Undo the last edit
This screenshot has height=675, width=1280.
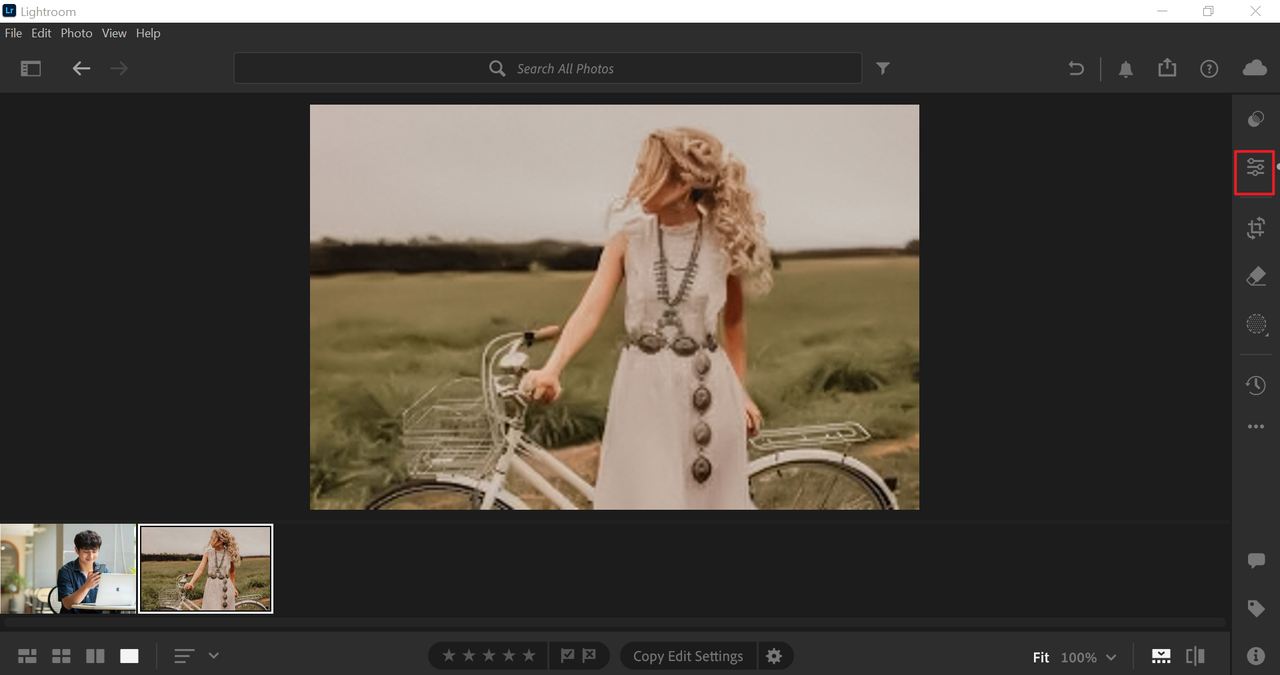(1076, 69)
